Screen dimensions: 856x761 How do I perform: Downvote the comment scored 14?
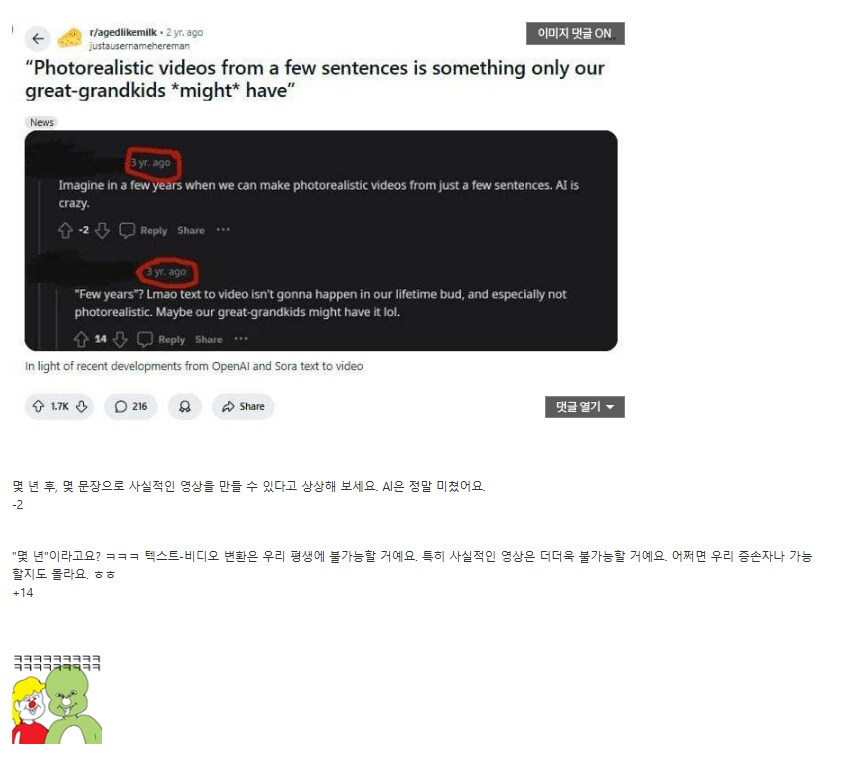(120, 340)
